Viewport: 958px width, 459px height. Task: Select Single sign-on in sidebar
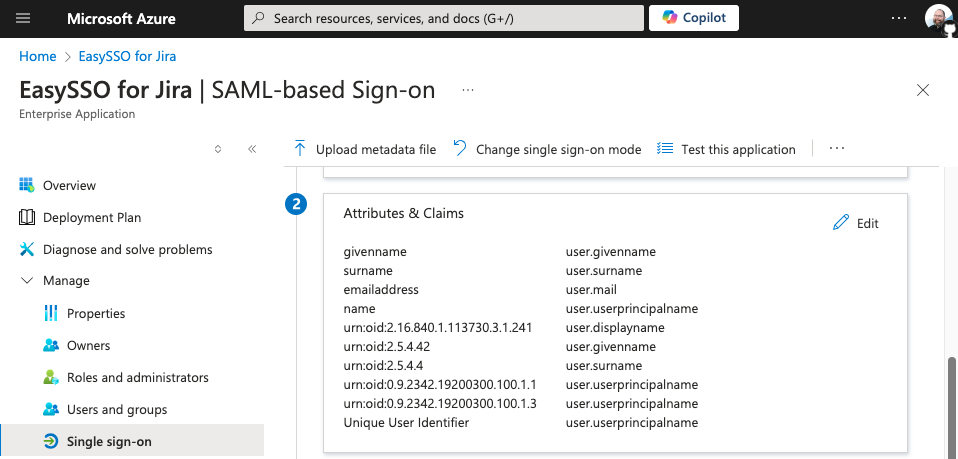point(132,441)
